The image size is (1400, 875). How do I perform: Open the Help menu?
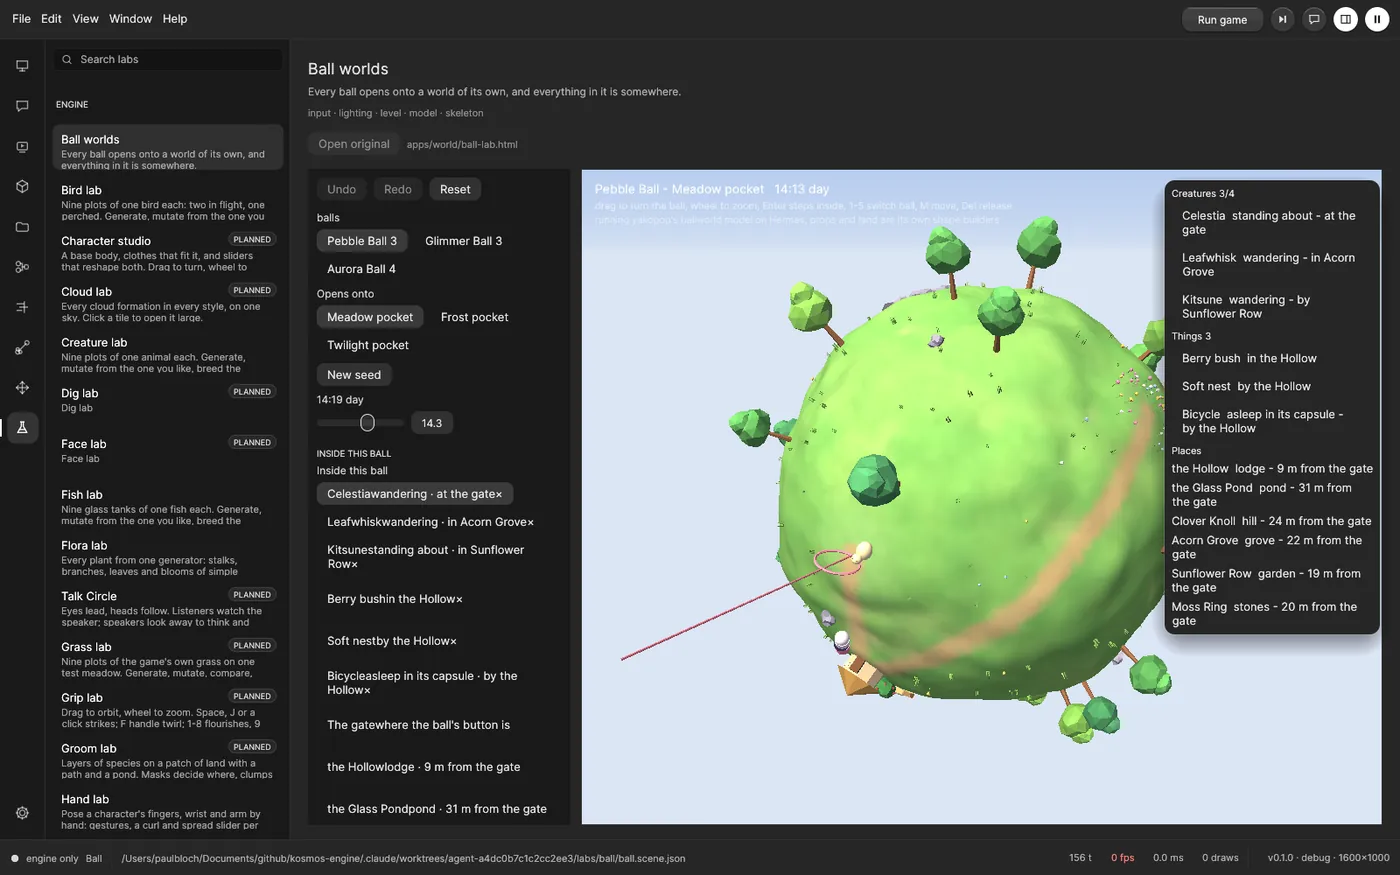175,19
